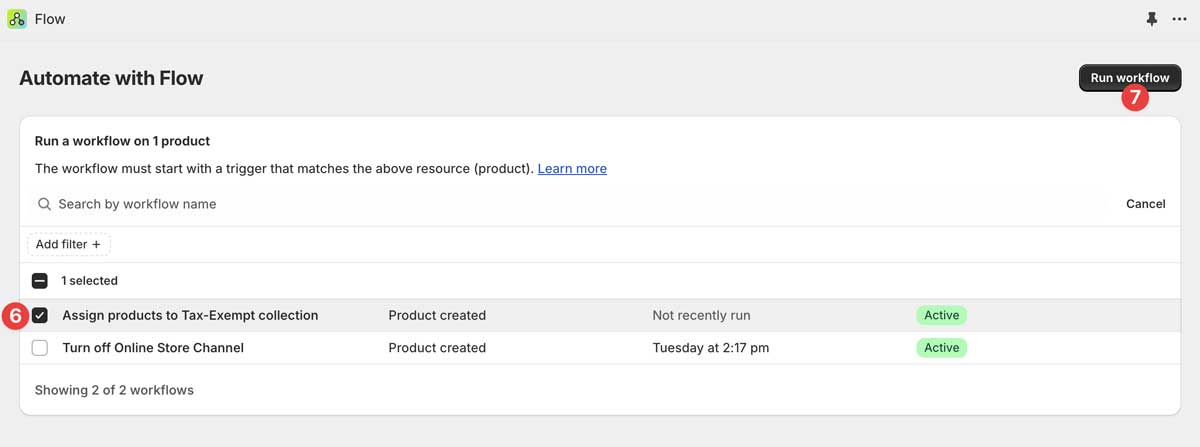
Task: Select 'Assign products to Tax-Exempt collection' workflow name
Action: [x=190, y=315]
